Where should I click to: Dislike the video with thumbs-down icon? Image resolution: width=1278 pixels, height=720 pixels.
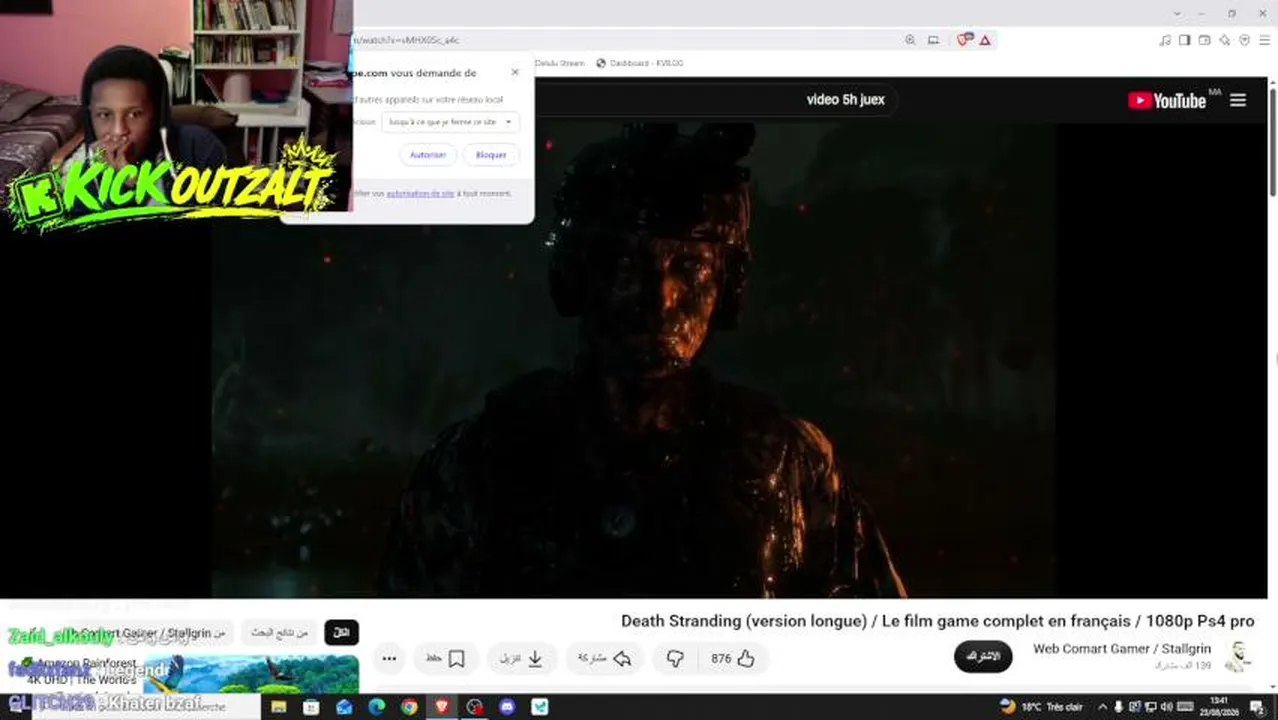click(675, 658)
